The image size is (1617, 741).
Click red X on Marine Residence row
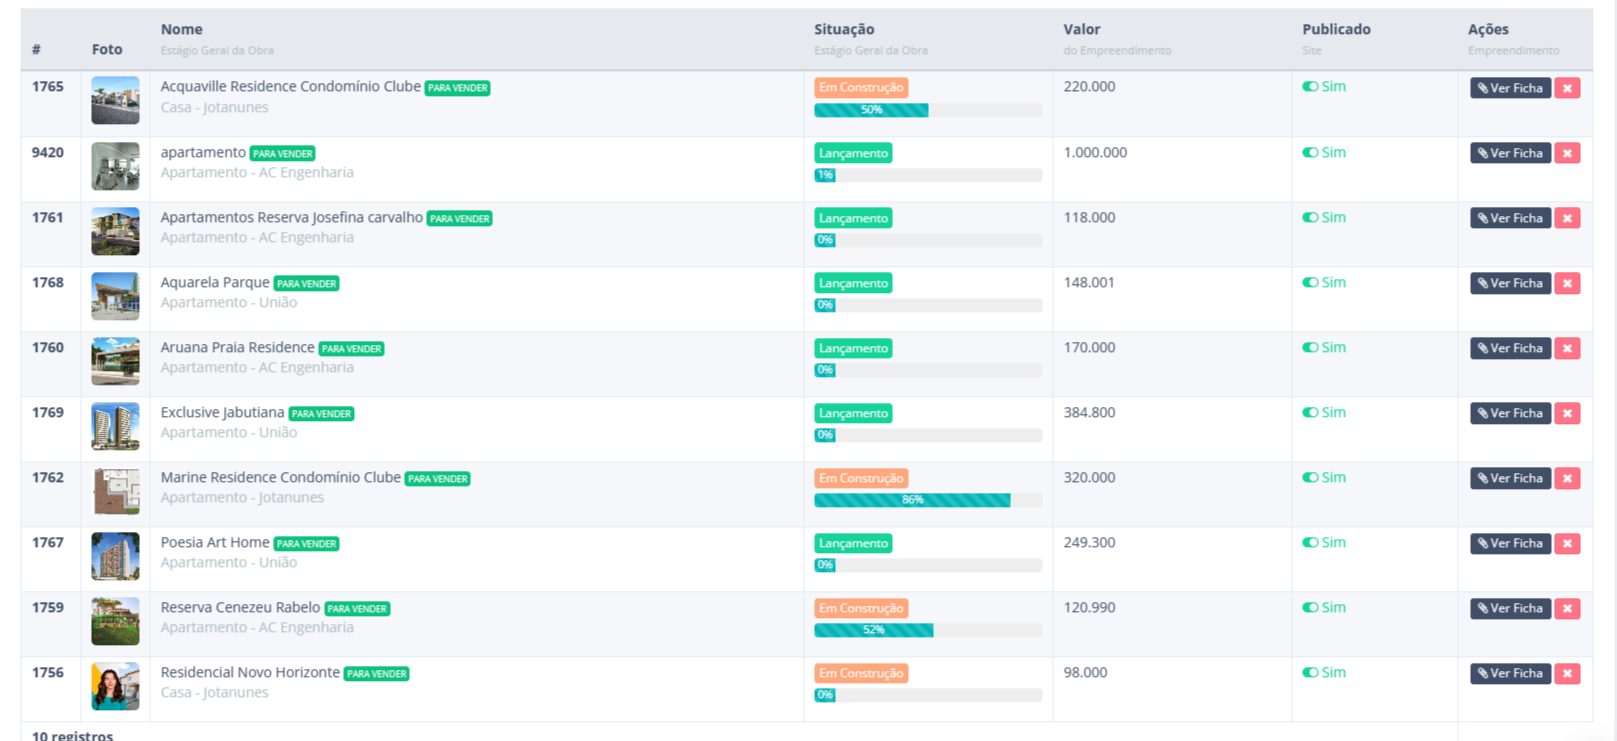point(1567,479)
